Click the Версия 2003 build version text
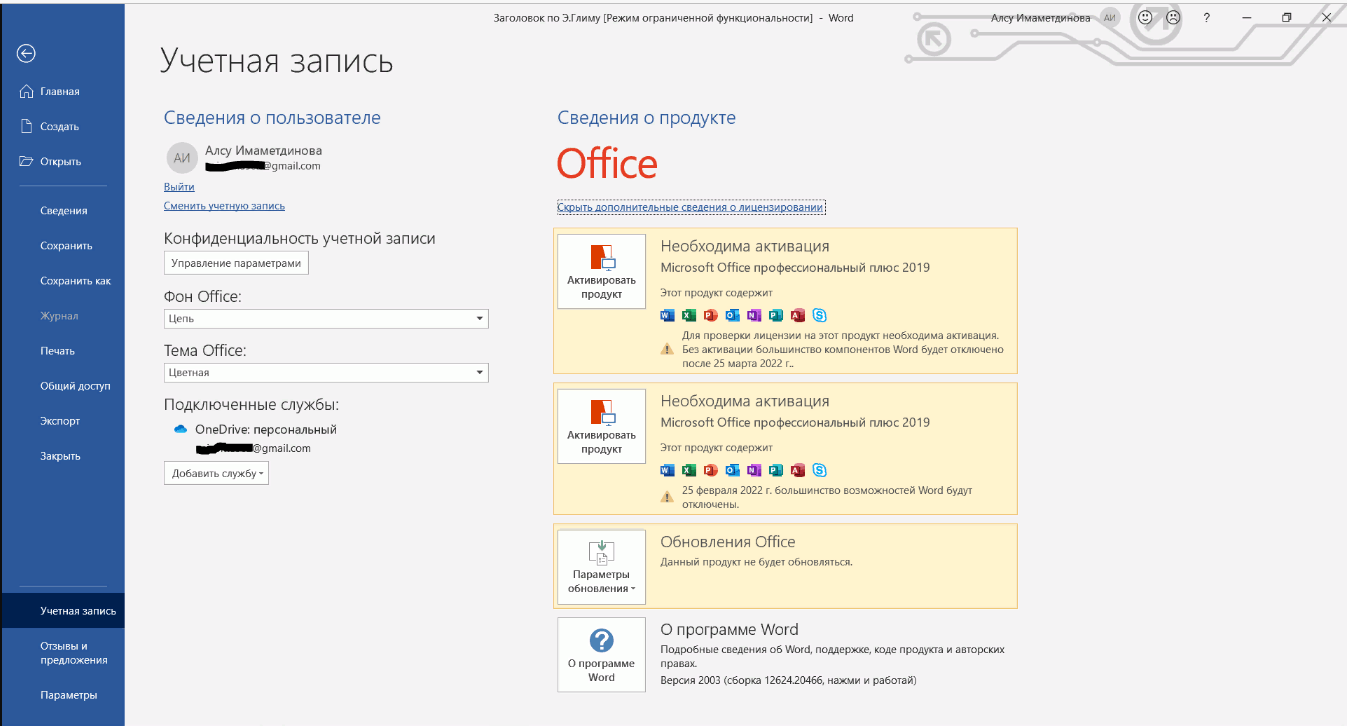The image size is (1347, 726). [x=788, y=680]
